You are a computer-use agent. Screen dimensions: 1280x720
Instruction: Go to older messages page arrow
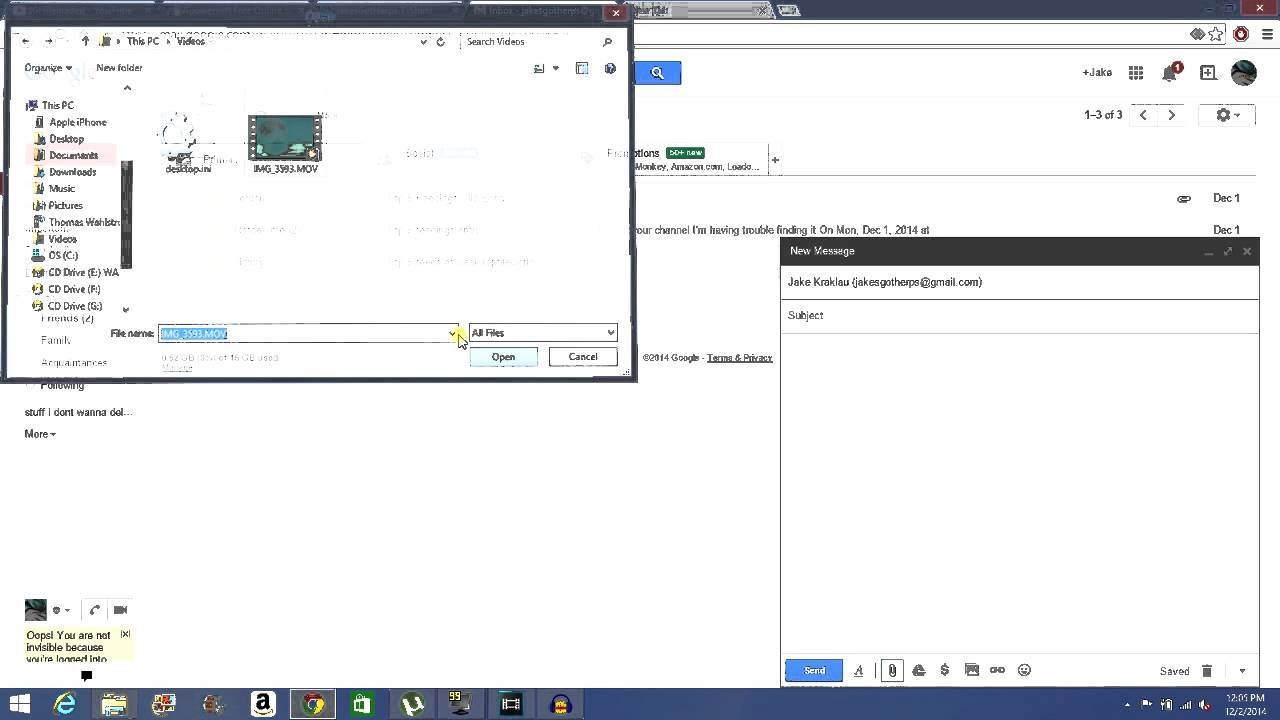tap(1171, 115)
